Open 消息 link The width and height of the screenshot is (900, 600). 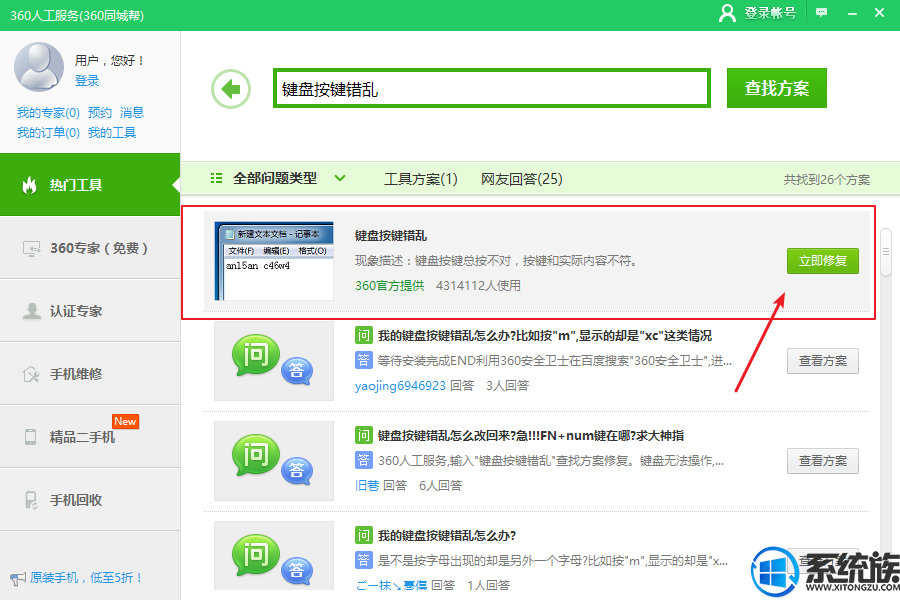coord(132,113)
